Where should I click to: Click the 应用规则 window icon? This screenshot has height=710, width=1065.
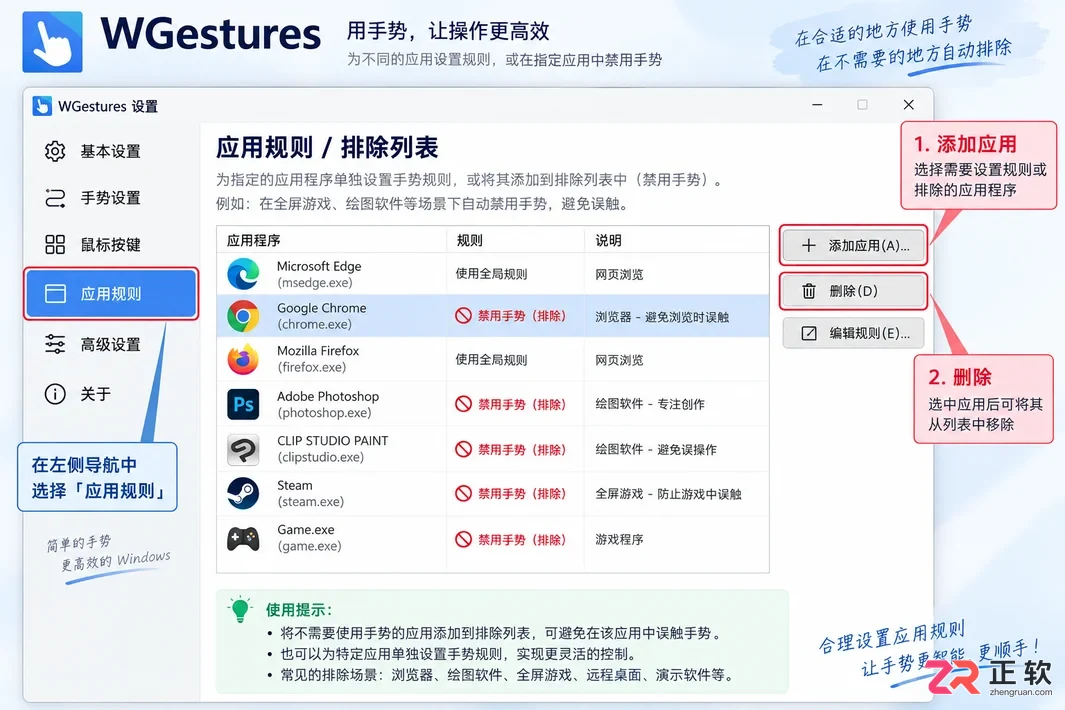tap(55, 294)
